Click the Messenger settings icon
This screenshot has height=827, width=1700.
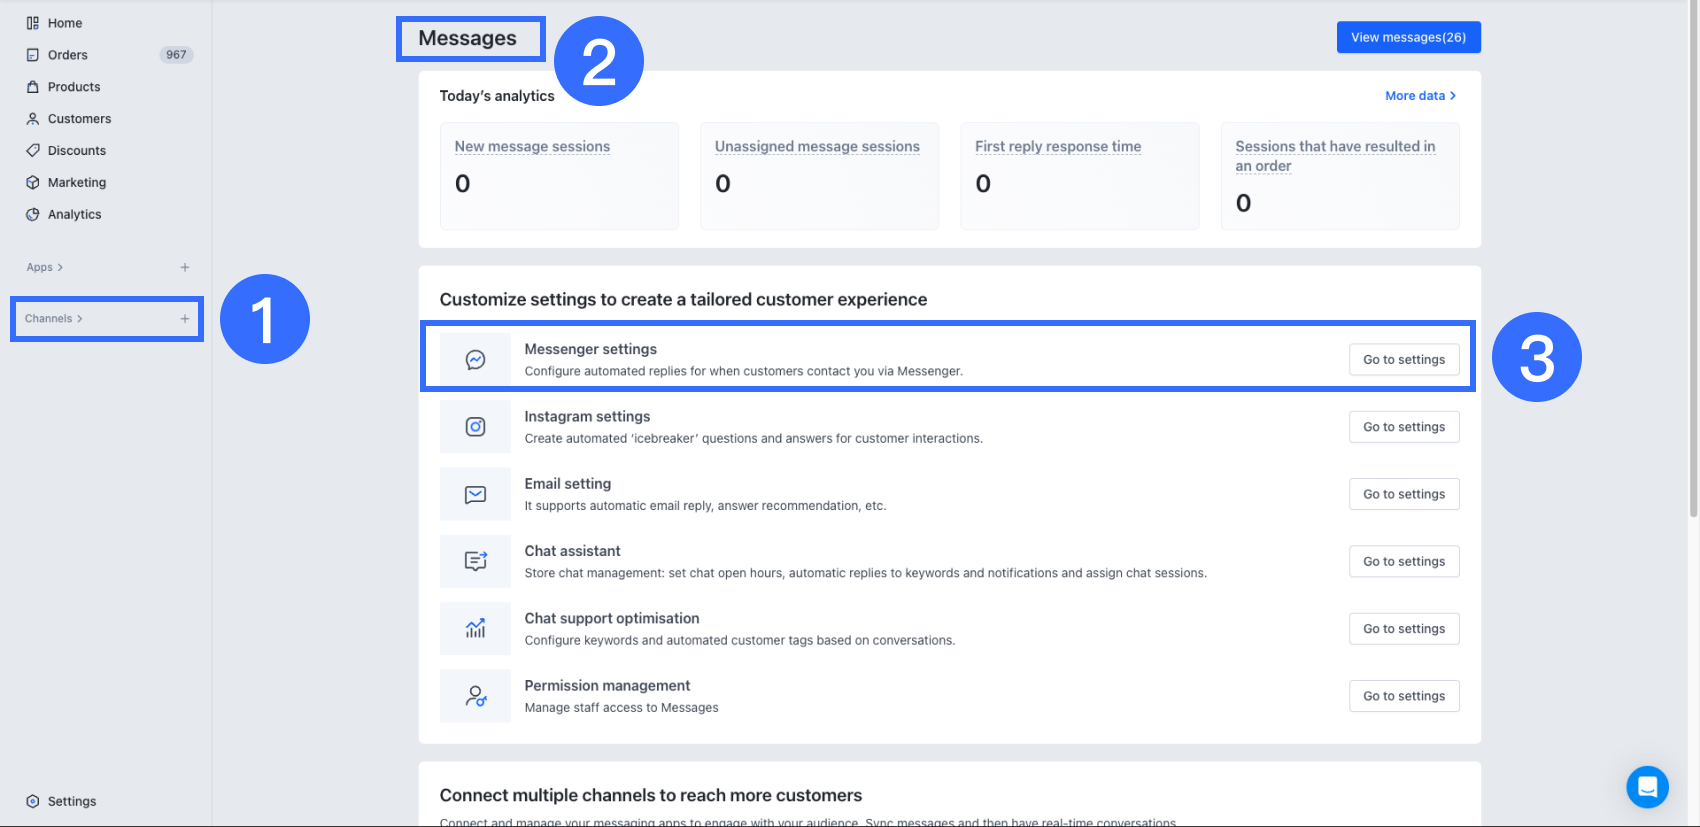pos(475,360)
